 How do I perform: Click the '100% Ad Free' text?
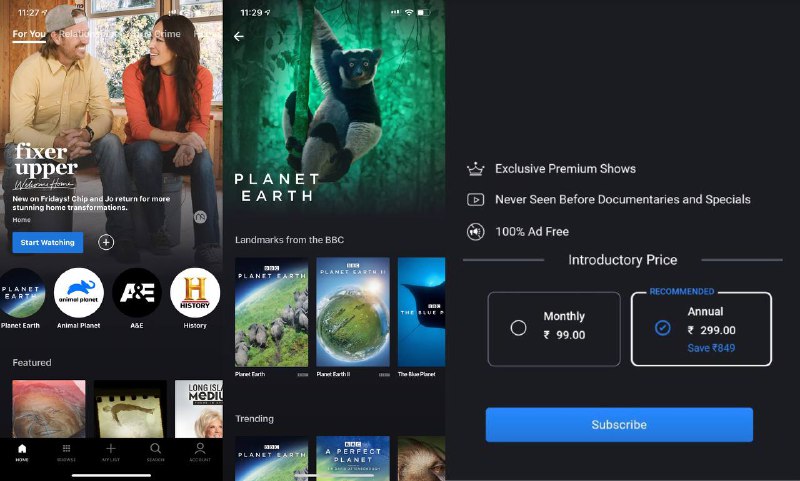click(532, 232)
